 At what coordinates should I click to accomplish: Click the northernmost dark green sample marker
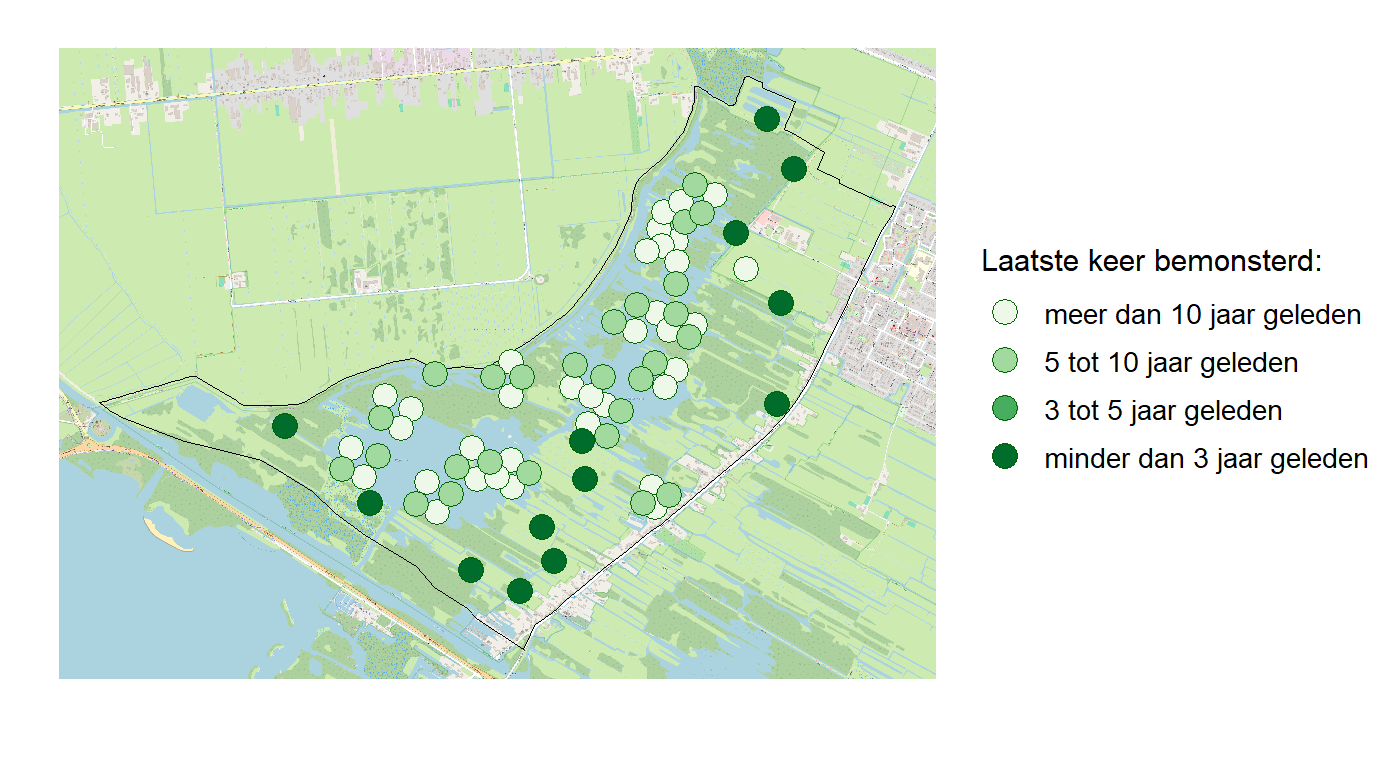point(767,119)
